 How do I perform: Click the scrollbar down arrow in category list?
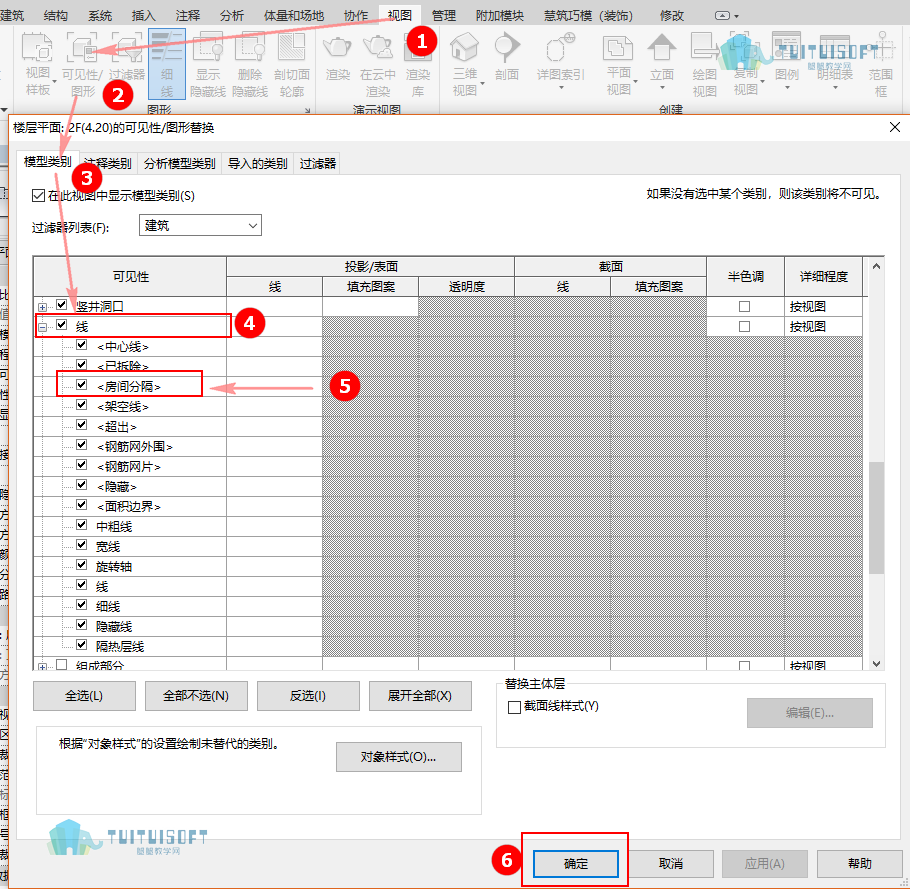tap(876, 664)
